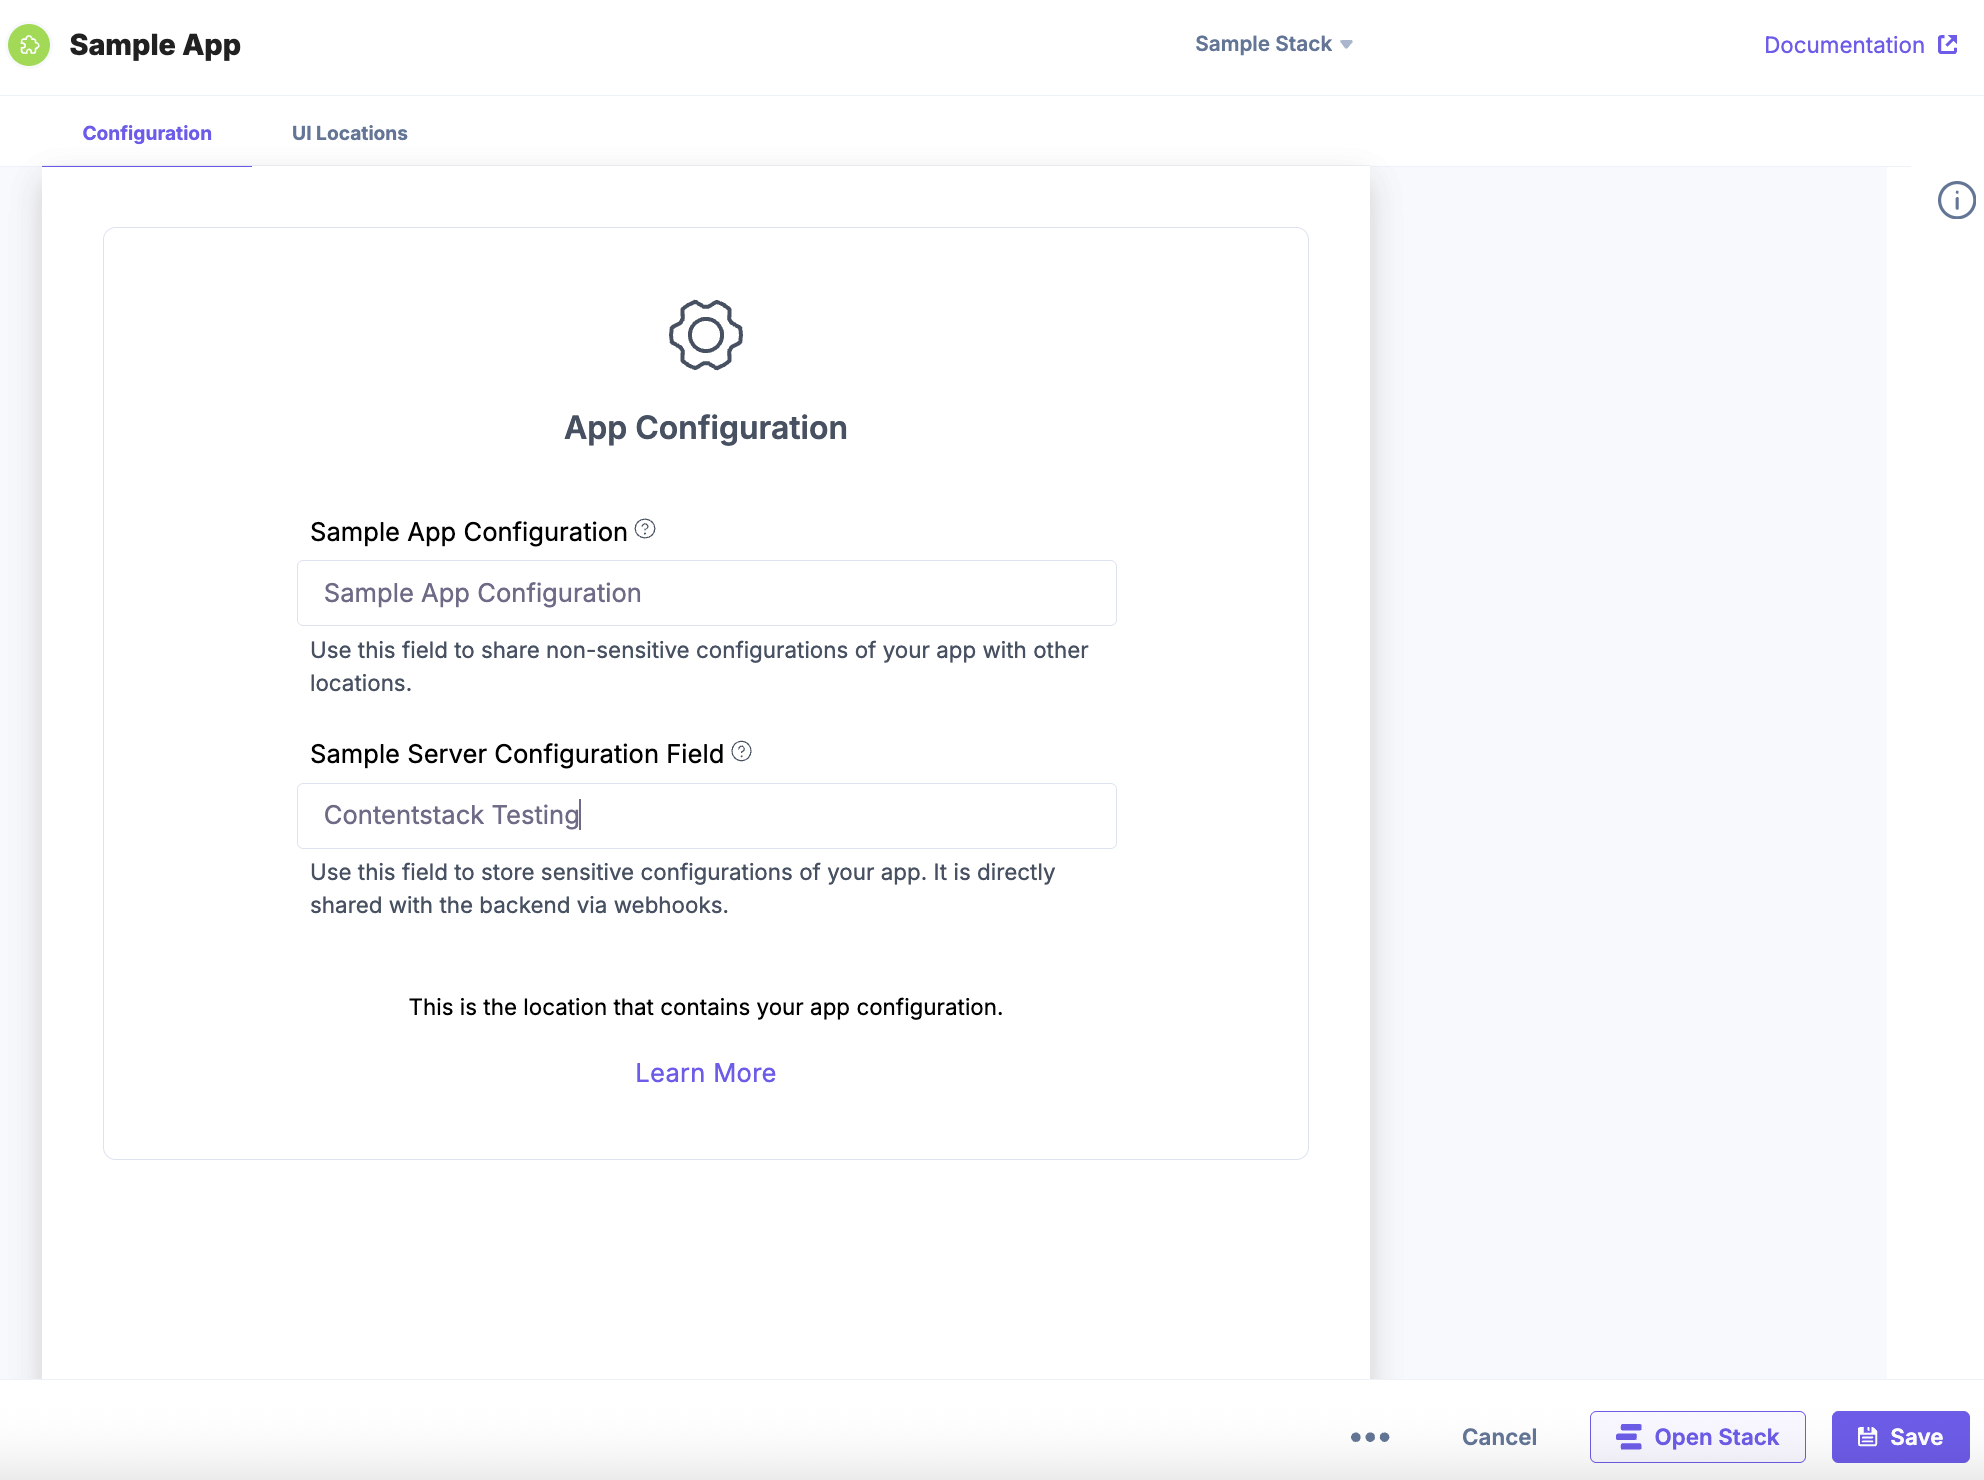
Task: Click the external link icon next to Documentation
Action: pyautogui.click(x=1947, y=44)
